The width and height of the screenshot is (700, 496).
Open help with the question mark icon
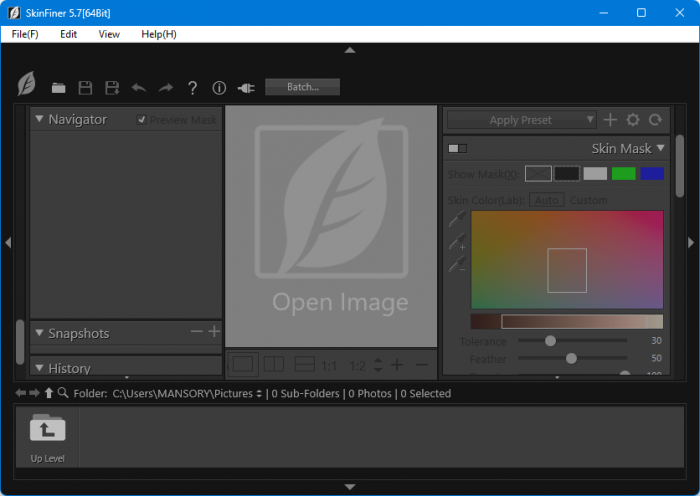click(x=193, y=88)
